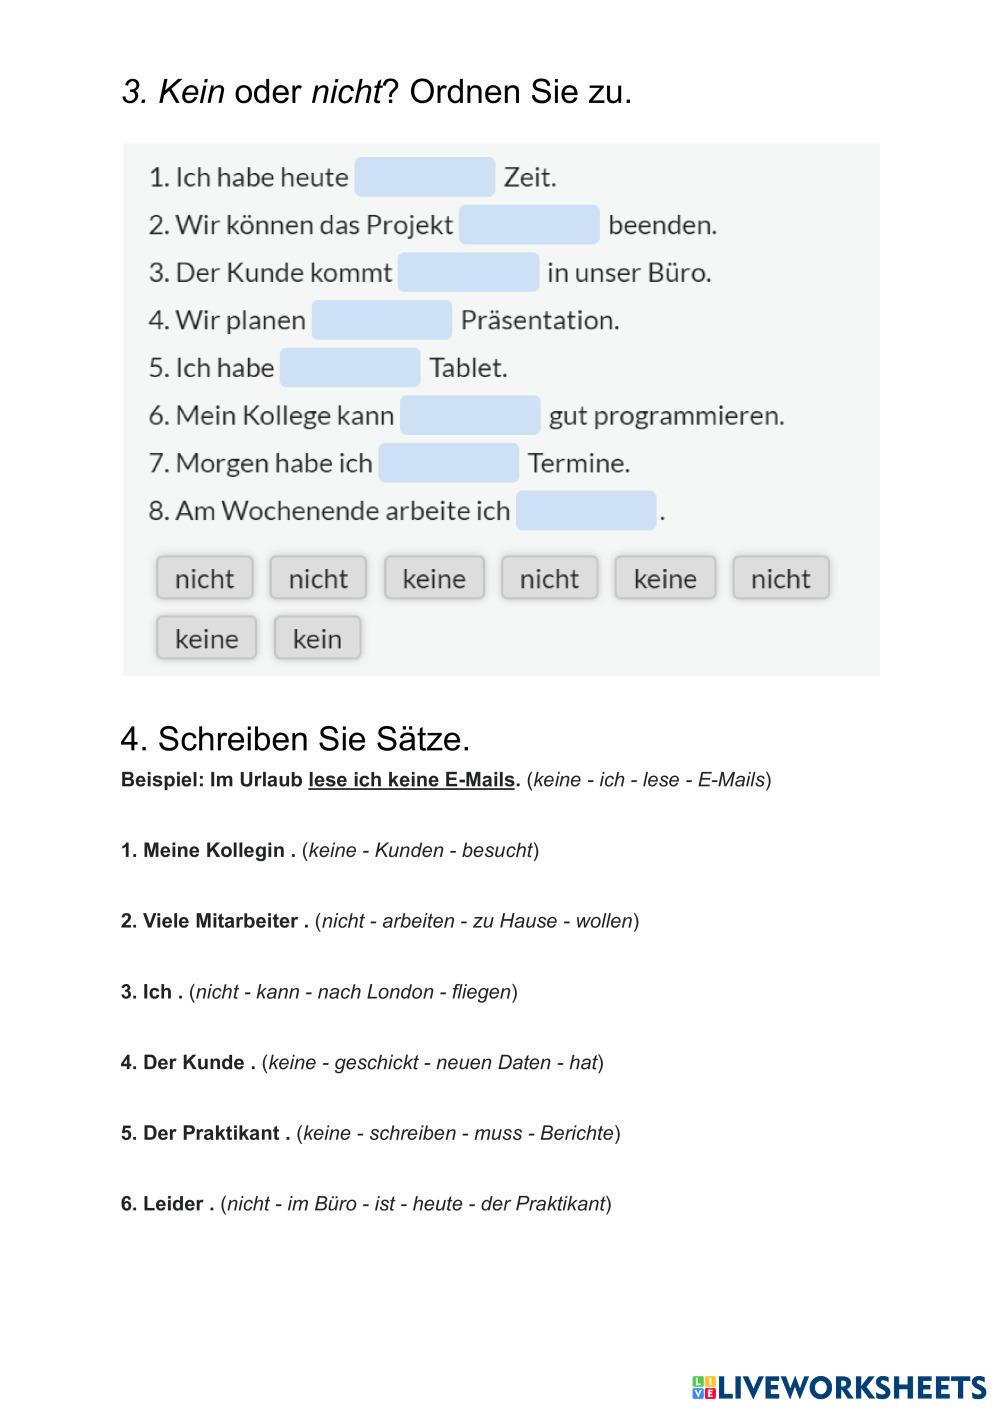Click the '4. Schreiben Sie Sätze' heading
Screen dimensions: 999x1412
tap(295, 739)
